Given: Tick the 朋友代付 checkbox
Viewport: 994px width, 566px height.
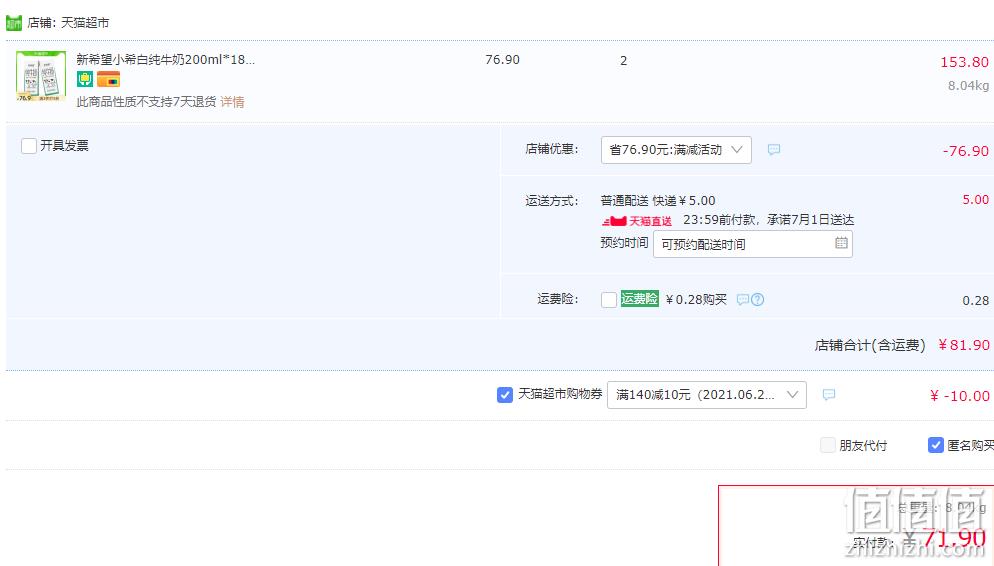Looking at the screenshot, I should [x=827, y=445].
